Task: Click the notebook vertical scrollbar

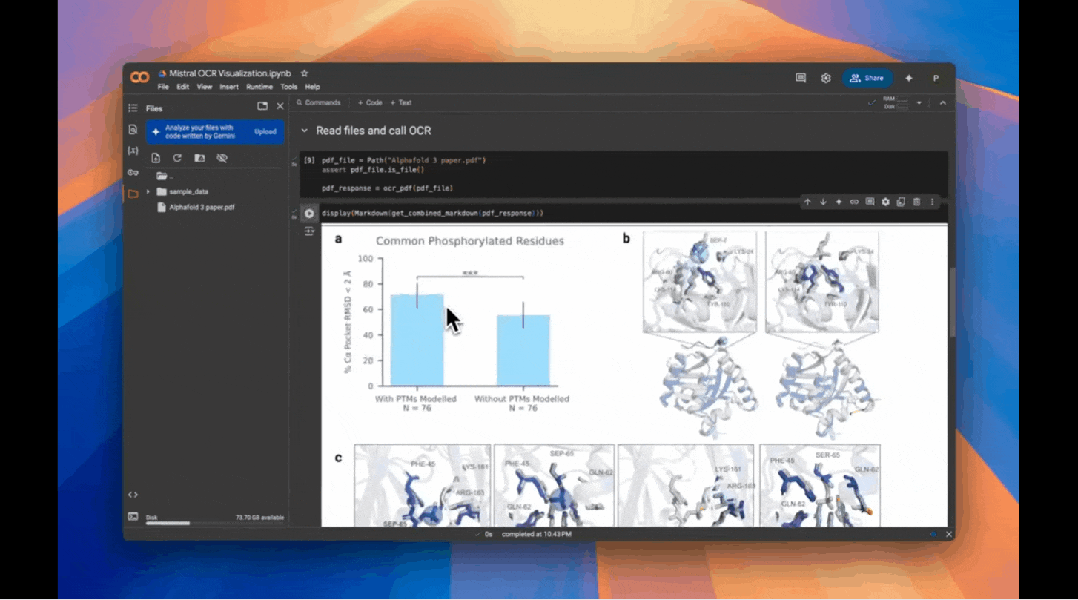Action: tap(952, 302)
